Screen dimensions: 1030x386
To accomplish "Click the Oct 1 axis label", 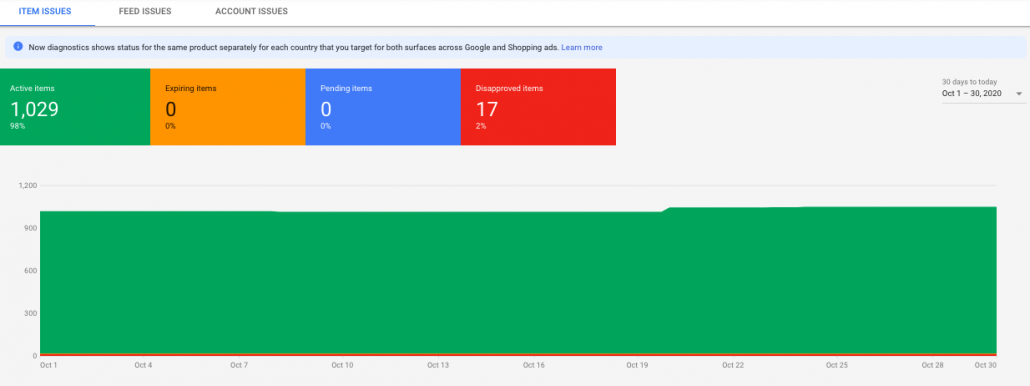I will click(49, 365).
